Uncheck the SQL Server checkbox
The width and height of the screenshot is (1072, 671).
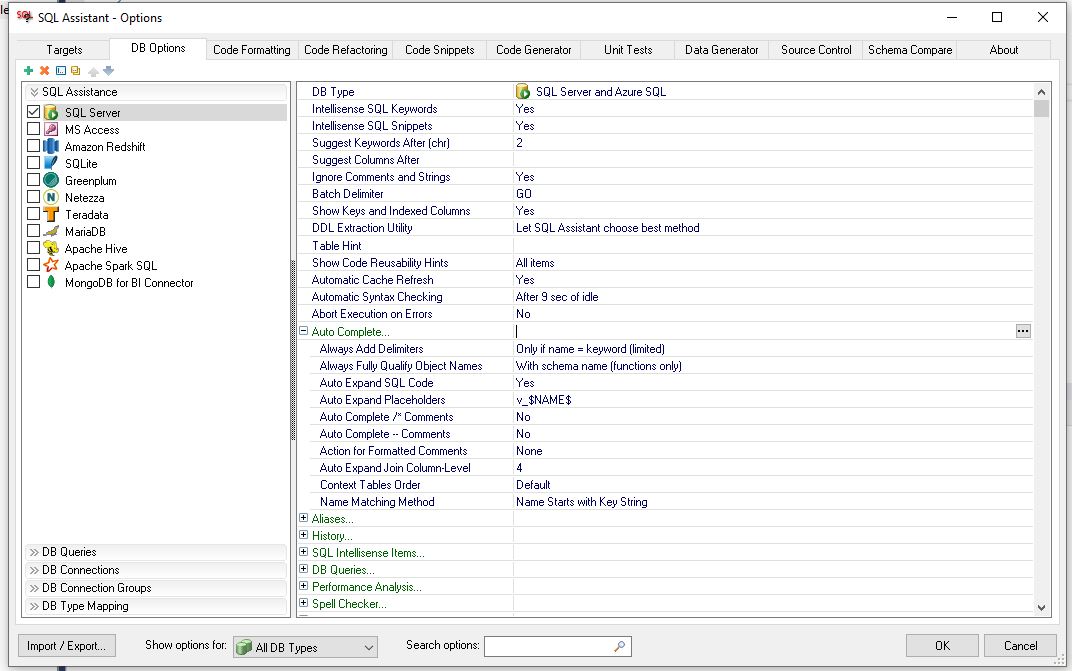click(x=34, y=111)
